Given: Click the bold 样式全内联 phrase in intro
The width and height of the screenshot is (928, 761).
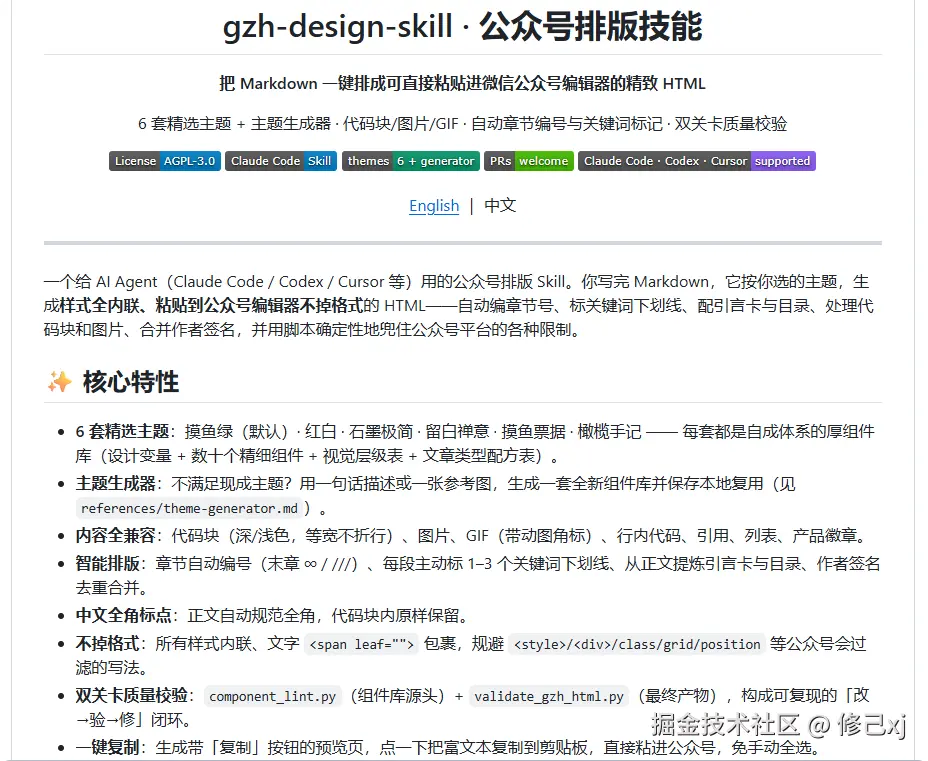Looking at the screenshot, I should (211, 305).
